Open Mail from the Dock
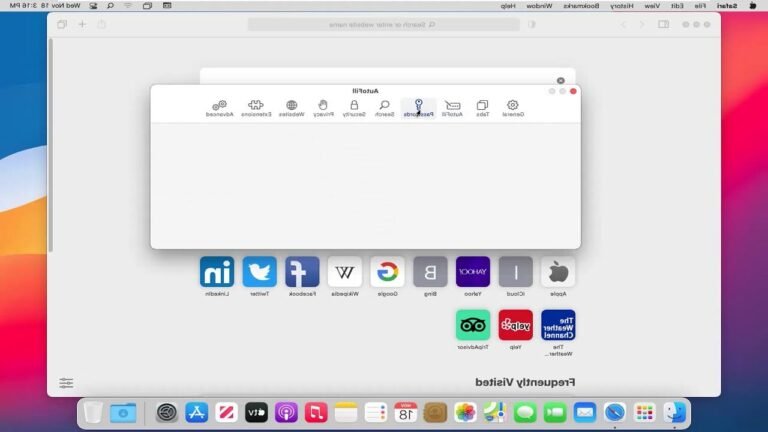This screenshot has height=432, width=768. (x=585, y=412)
